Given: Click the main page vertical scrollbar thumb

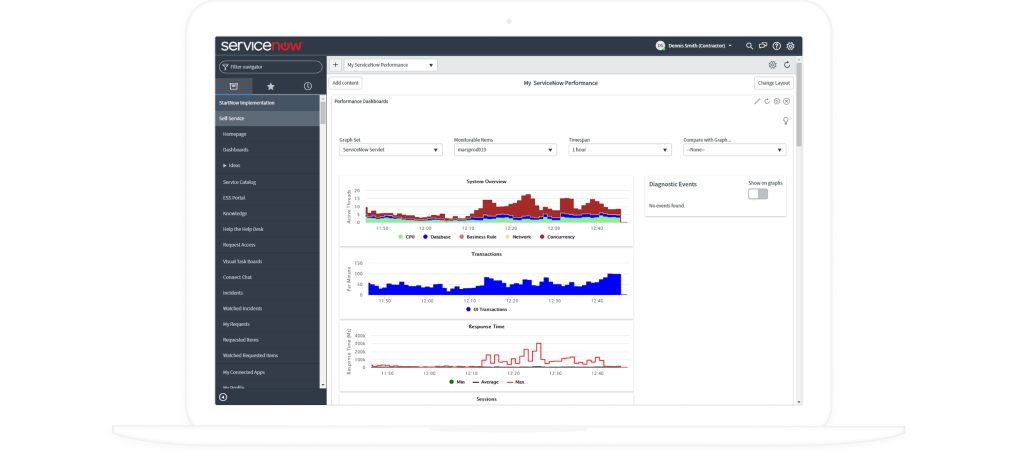Looking at the screenshot, I should pos(799,104).
